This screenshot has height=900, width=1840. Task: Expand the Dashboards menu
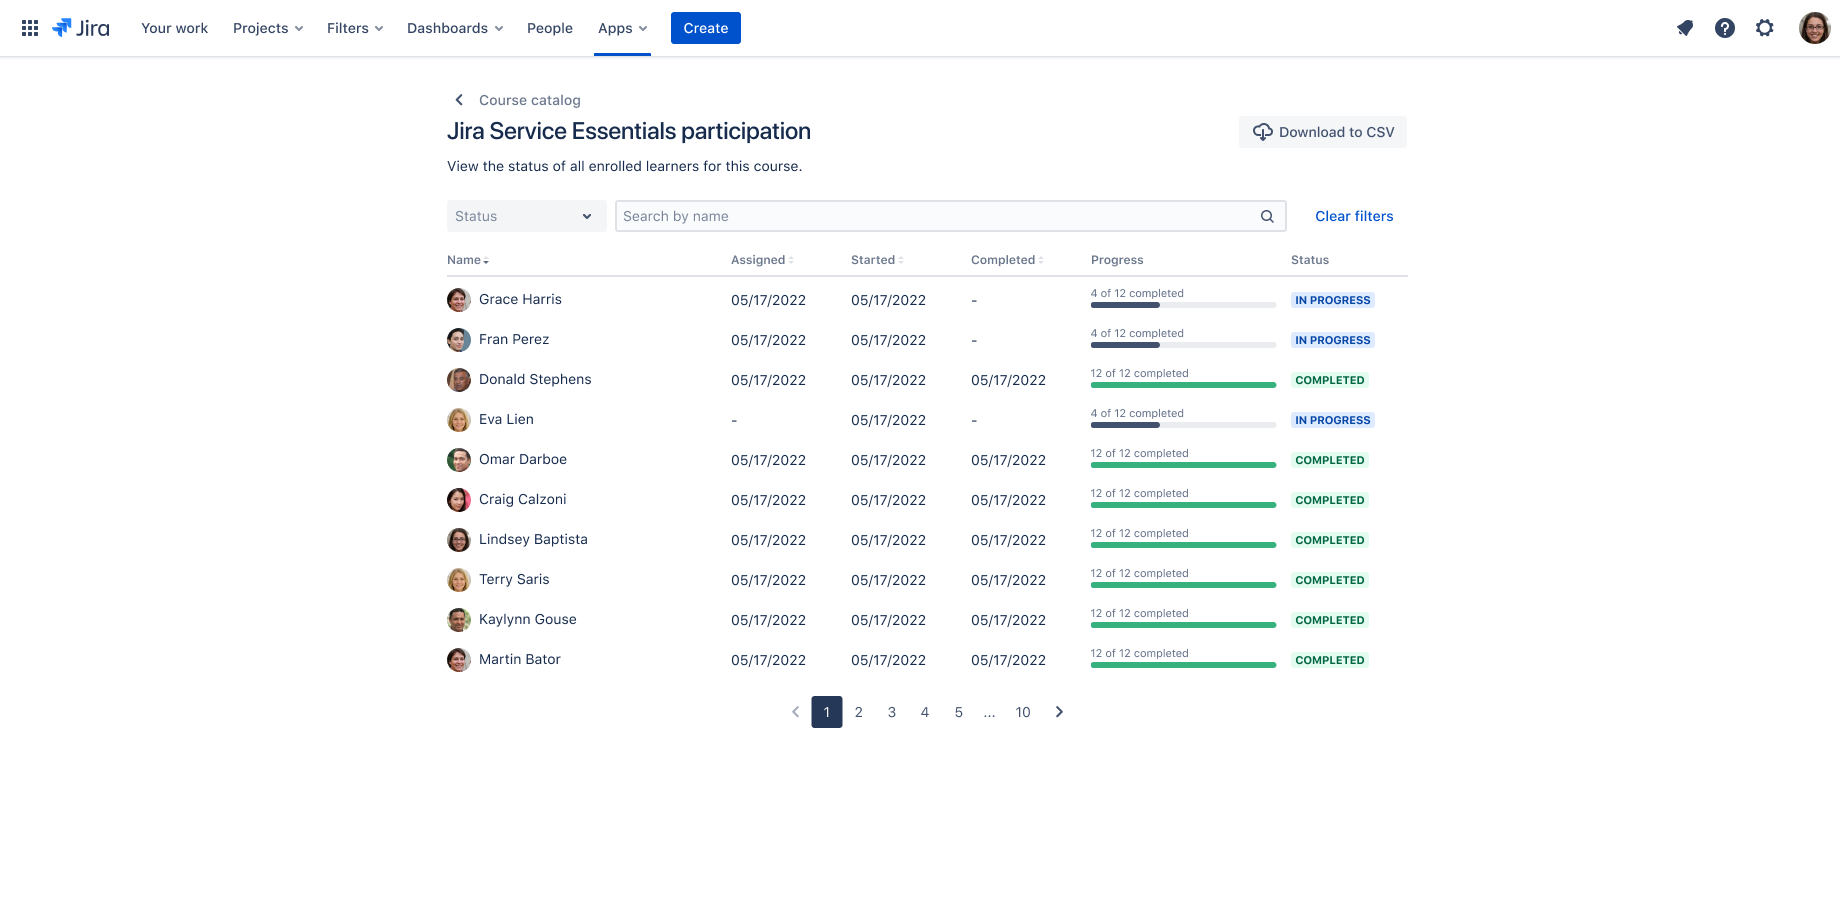pyautogui.click(x=455, y=28)
